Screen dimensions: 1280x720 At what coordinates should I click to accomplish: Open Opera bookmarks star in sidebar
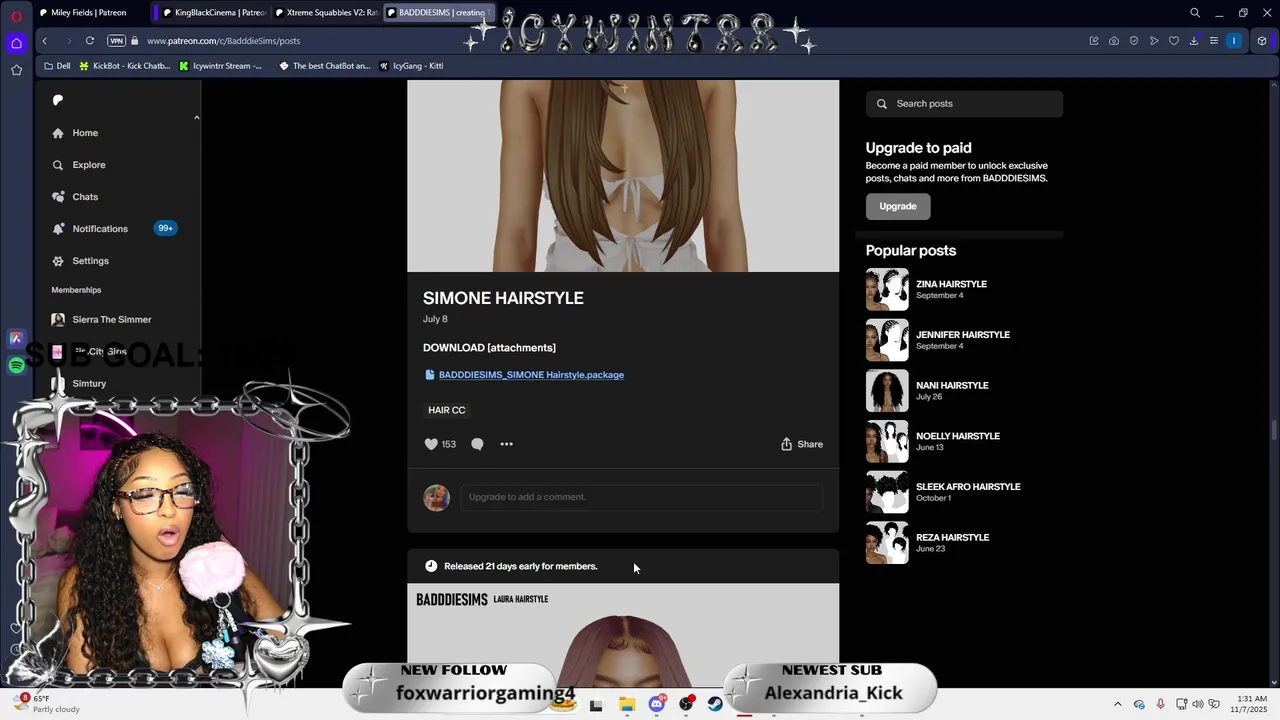[16, 70]
